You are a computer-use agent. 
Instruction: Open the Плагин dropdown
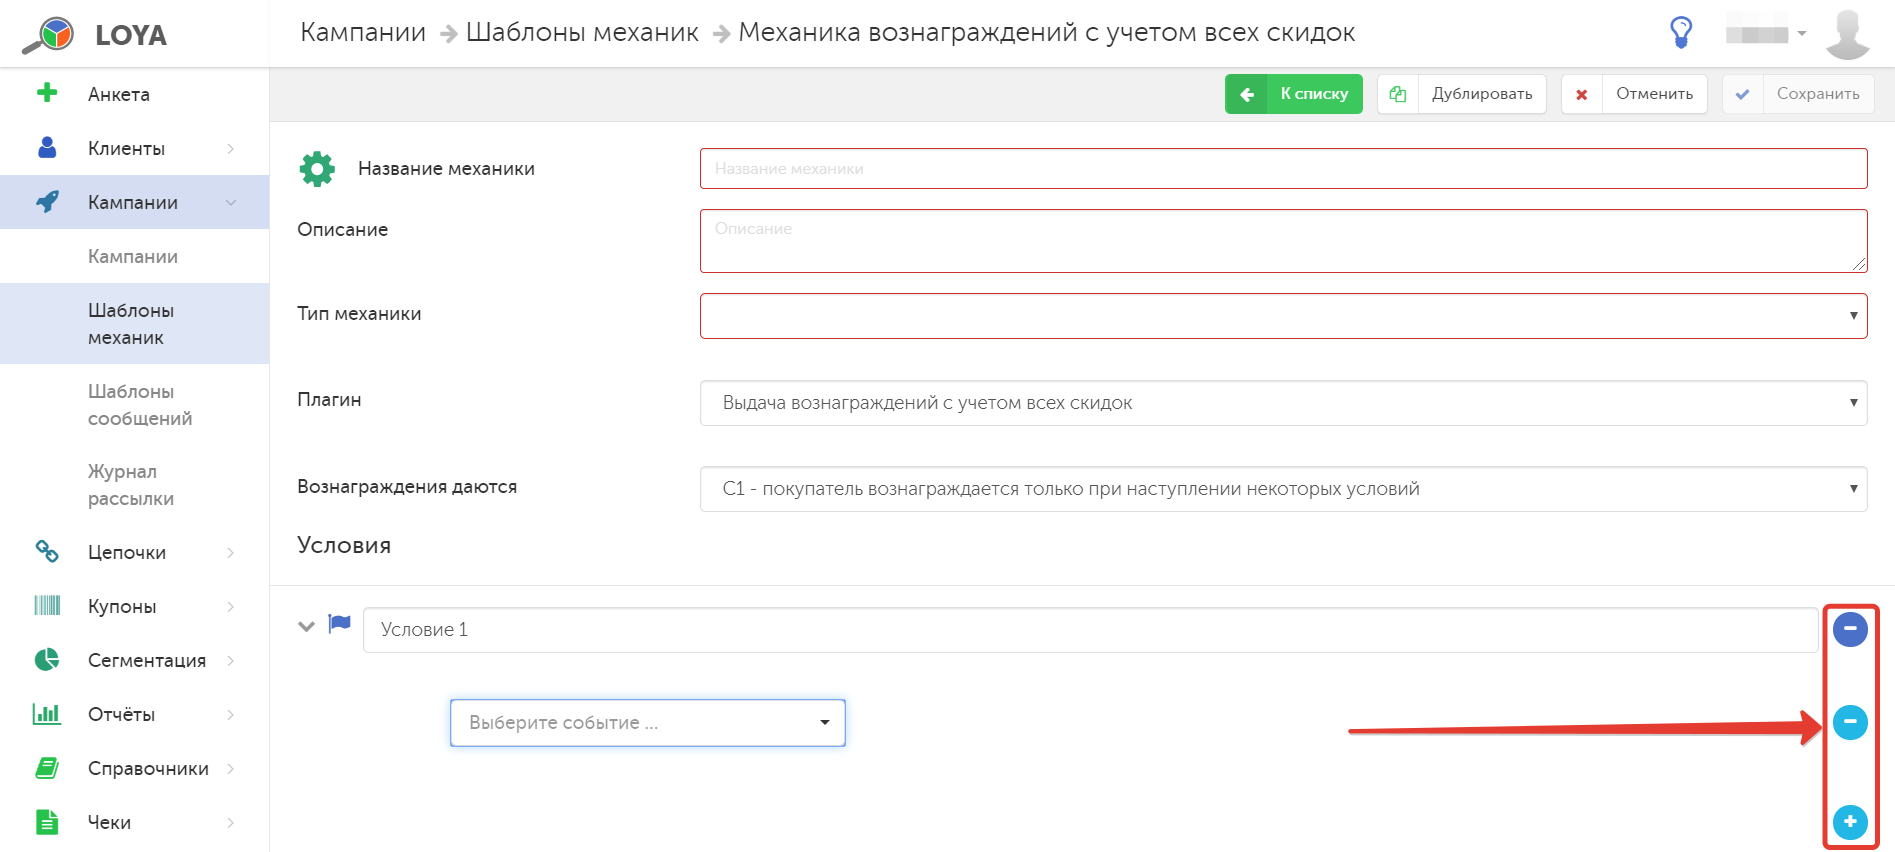pos(1283,403)
